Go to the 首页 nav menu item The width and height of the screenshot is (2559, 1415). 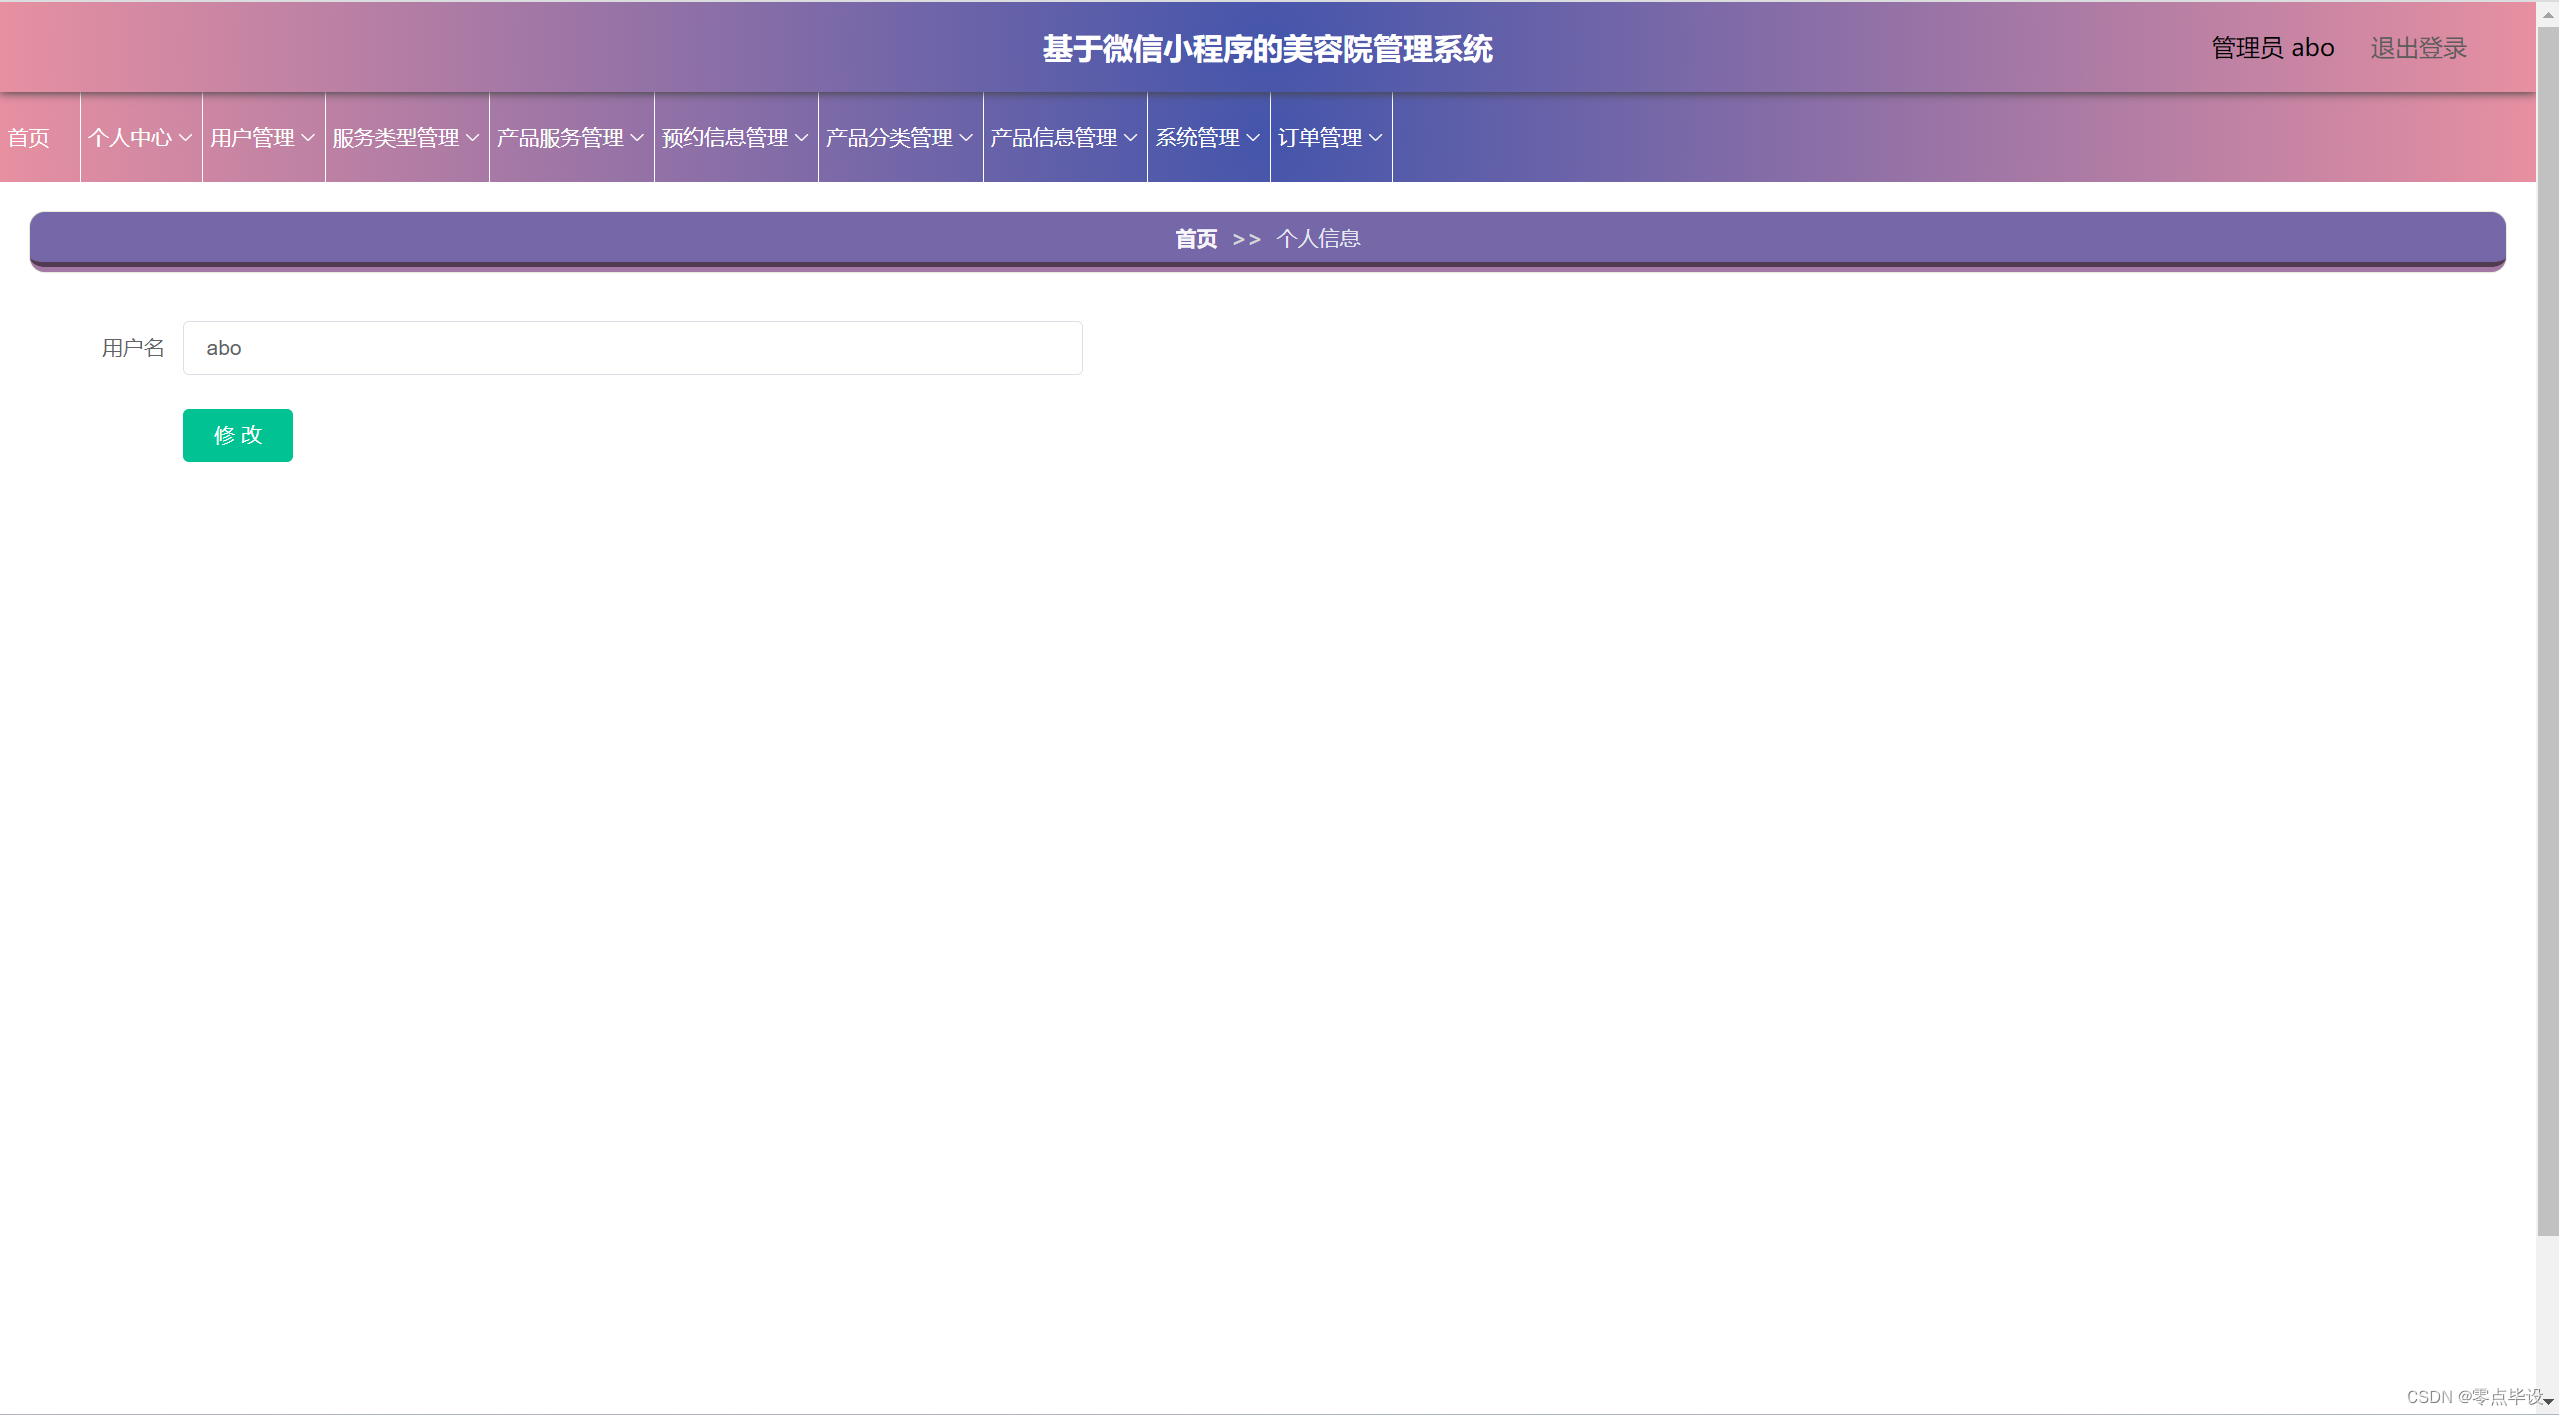pos(30,138)
